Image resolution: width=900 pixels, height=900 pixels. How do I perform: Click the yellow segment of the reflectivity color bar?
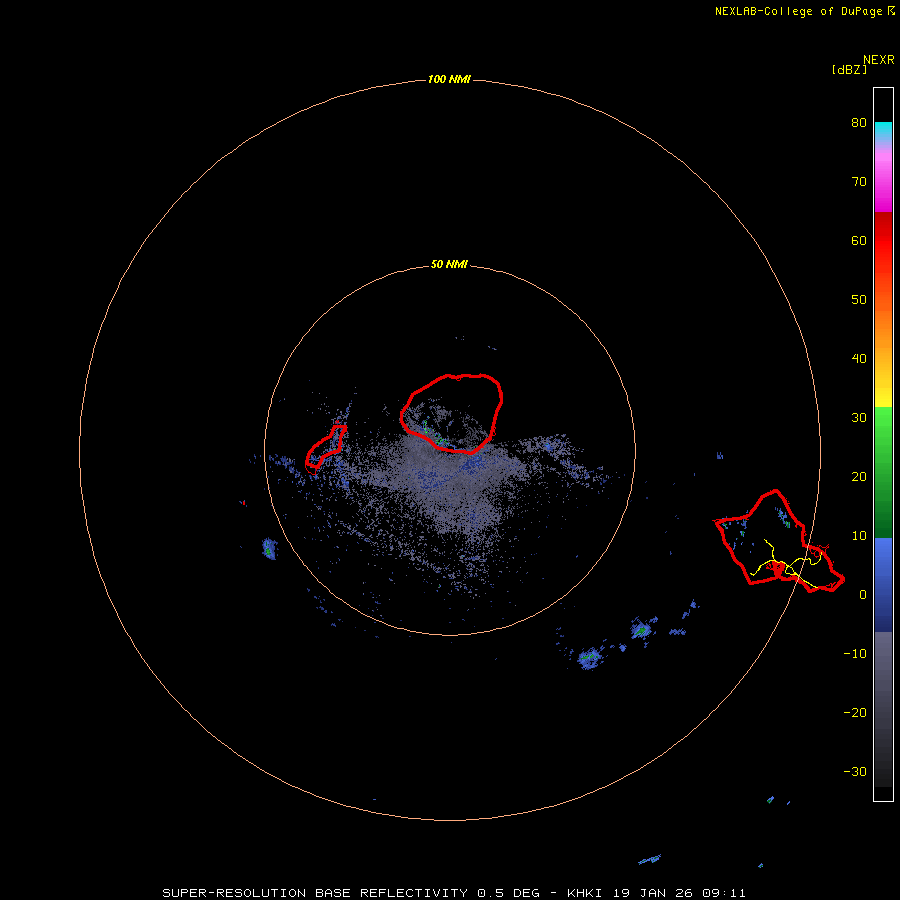(883, 396)
